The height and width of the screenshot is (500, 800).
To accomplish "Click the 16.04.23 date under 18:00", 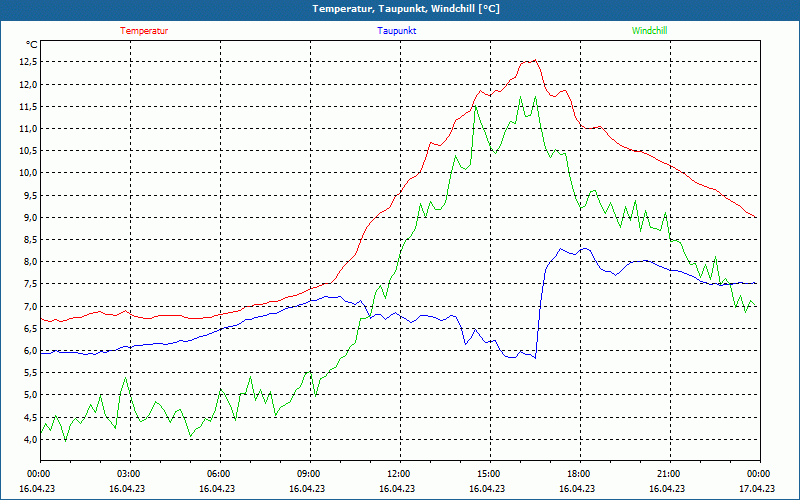I will [x=577, y=488].
